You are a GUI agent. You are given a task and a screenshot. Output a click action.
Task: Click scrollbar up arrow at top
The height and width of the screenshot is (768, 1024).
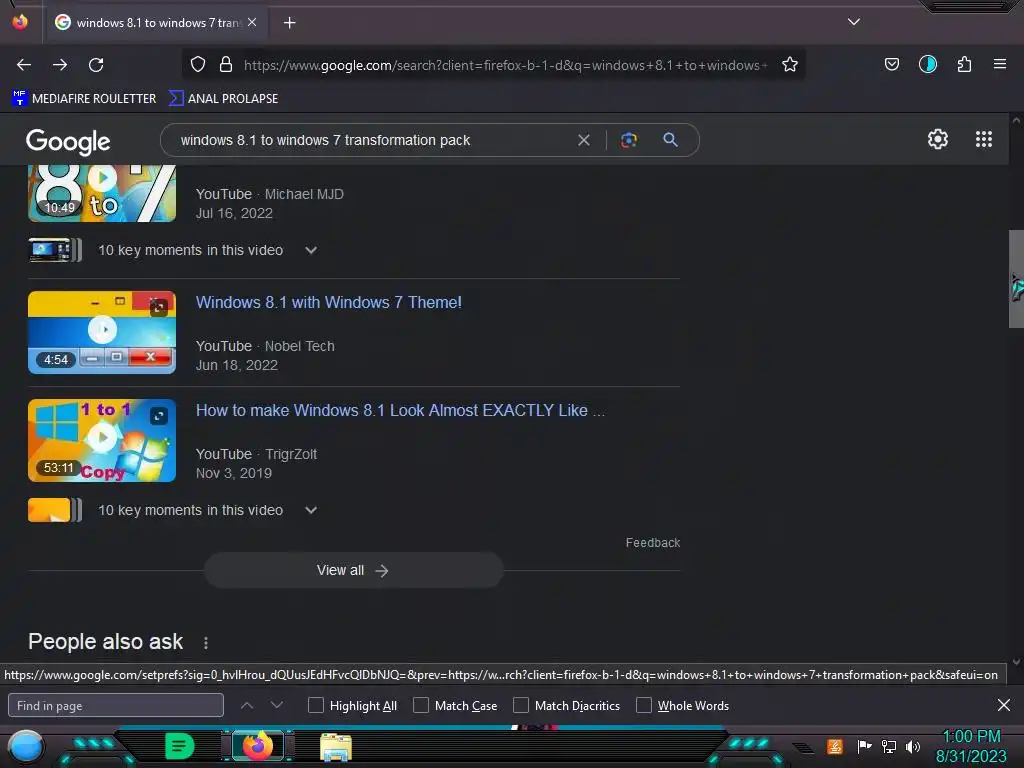1016,120
